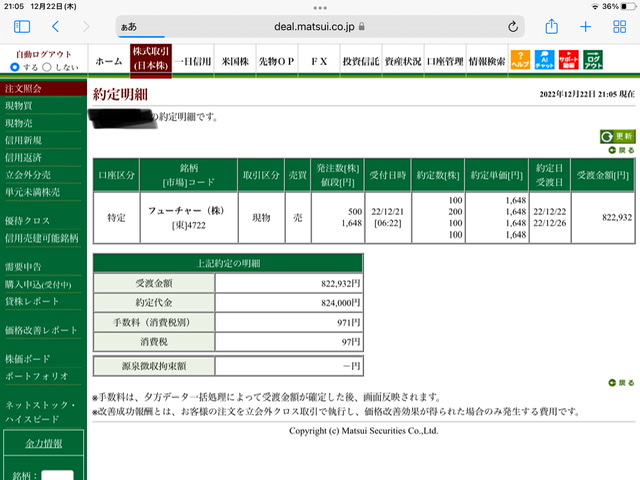Viewport: 640px width, 480px height.
Task: Open 価格改善レポート sidebar link
Action: [x=41, y=330]
